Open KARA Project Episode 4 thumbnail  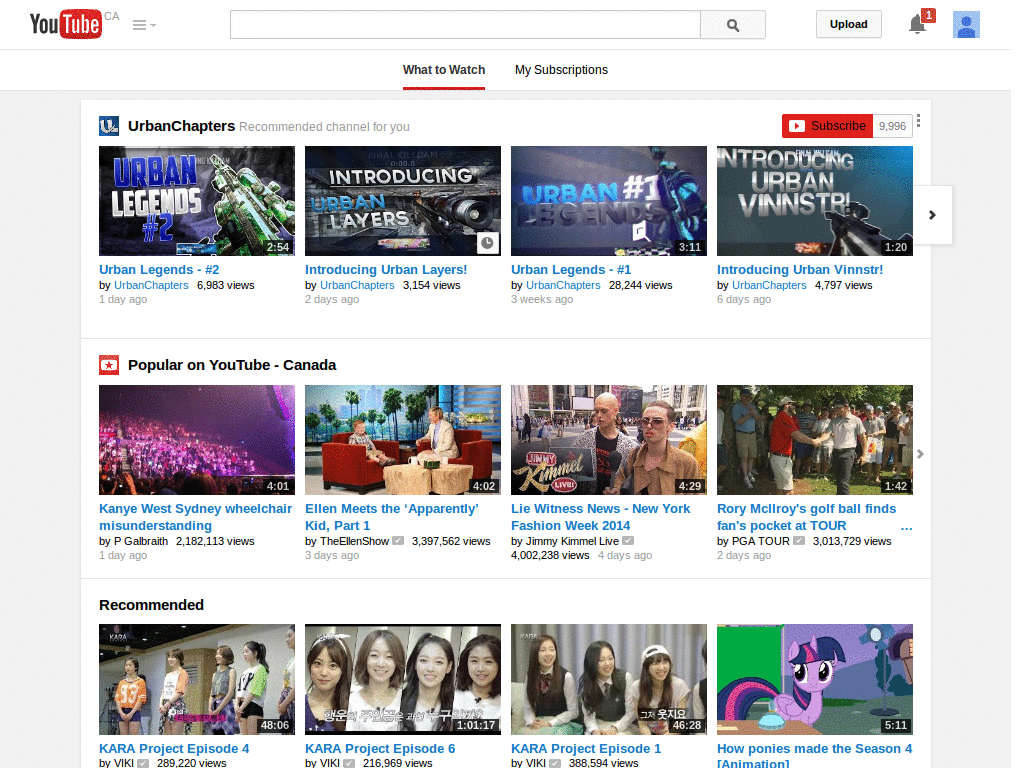(197, 679)
